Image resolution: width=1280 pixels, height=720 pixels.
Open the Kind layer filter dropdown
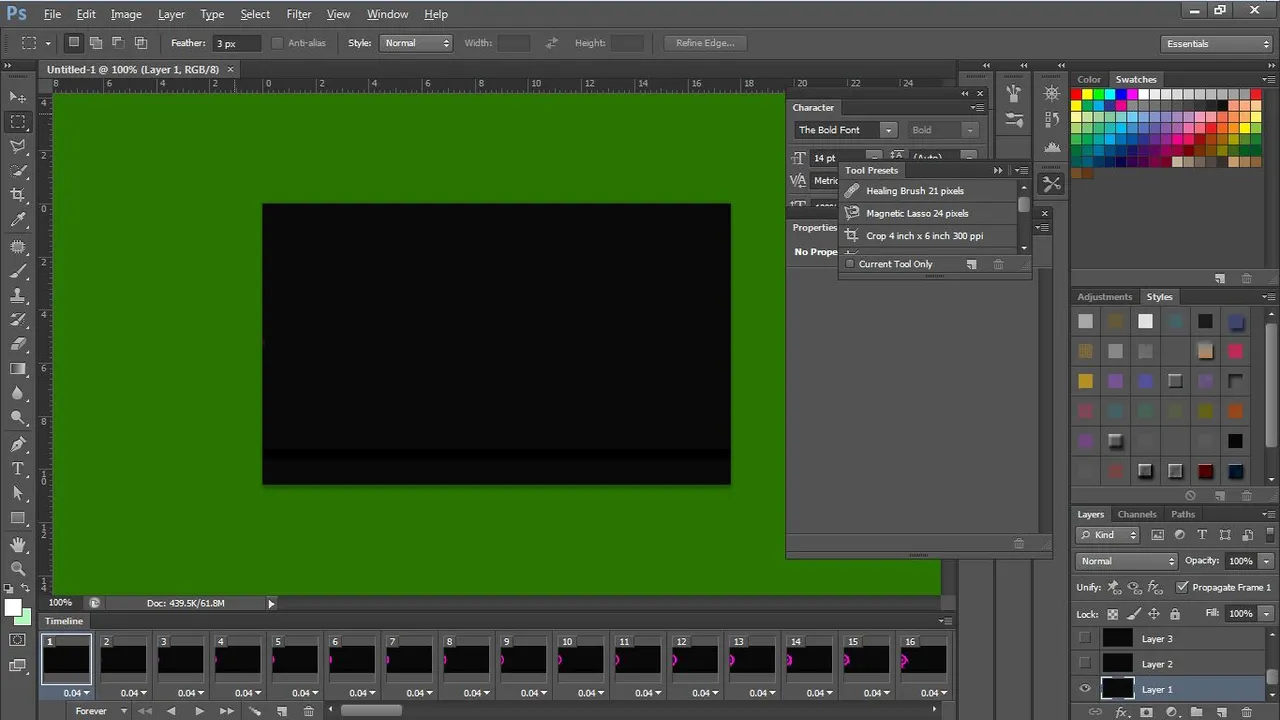pos(1109,535)
